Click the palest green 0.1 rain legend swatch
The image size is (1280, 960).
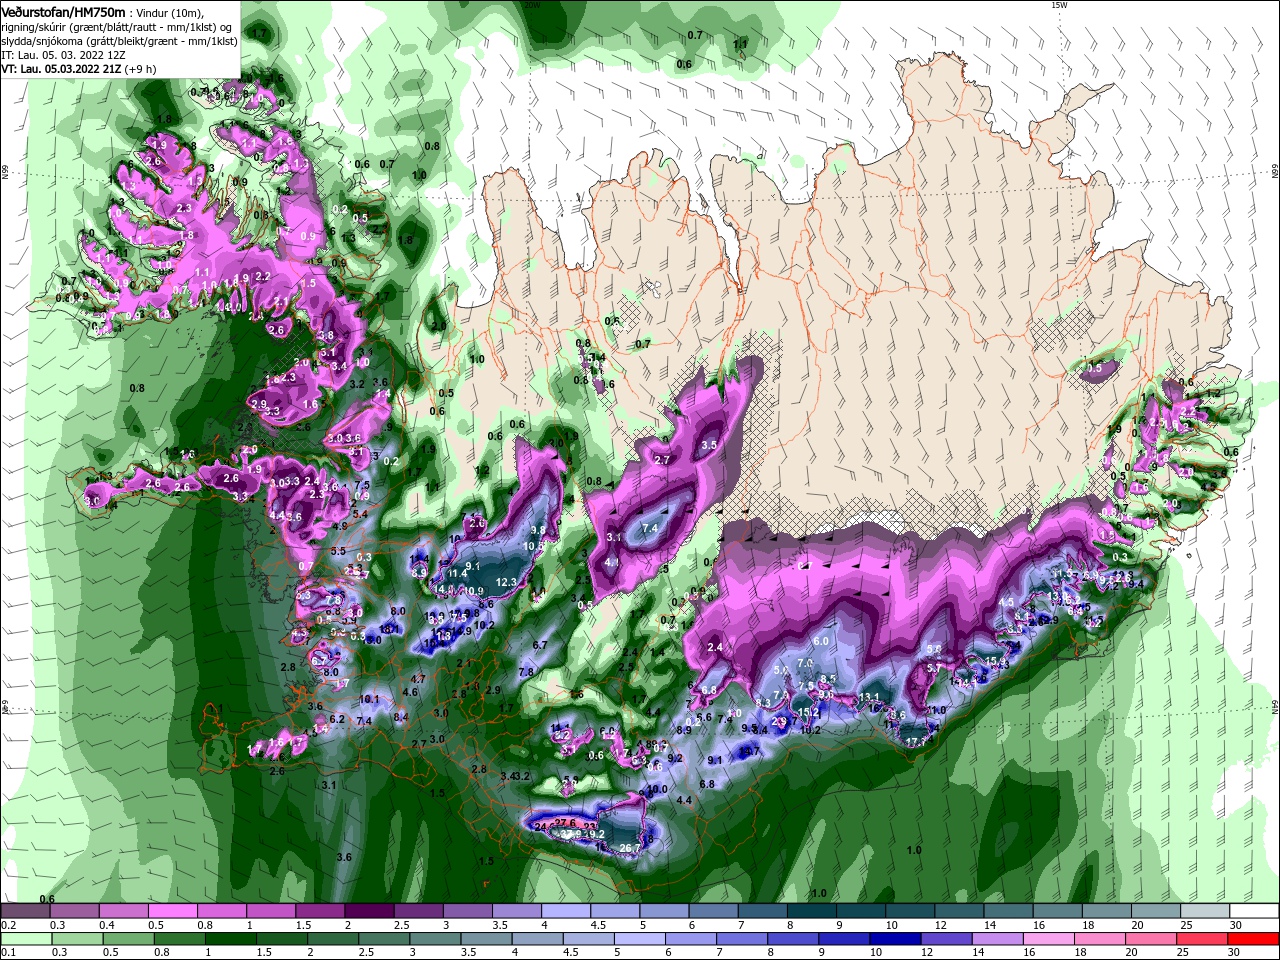pos(25,939)
